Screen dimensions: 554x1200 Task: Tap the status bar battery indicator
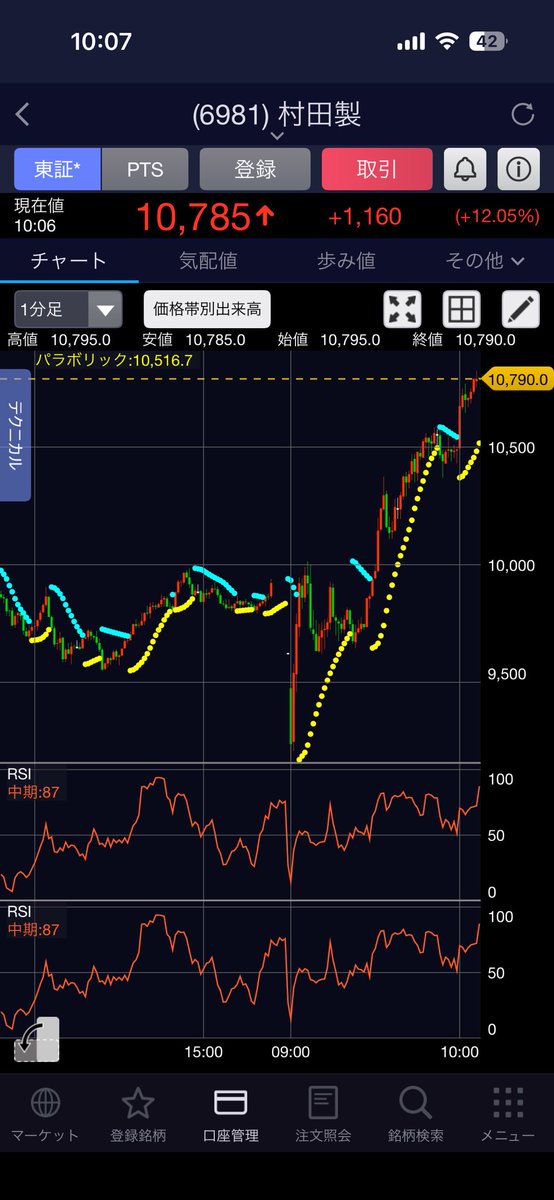(x=487, y=42)
